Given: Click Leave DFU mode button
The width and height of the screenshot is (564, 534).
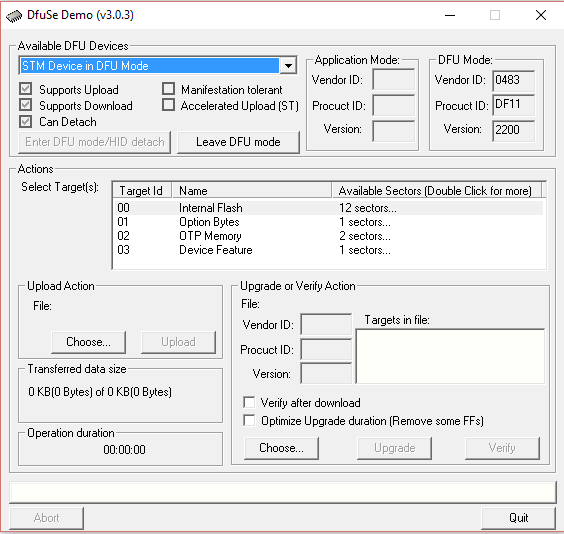Looking at the screenshot, I should (x=238, y=142).
